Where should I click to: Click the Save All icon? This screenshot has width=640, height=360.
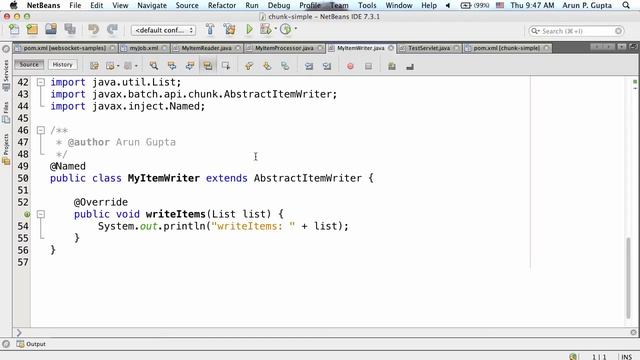click(x=70, y=29)
